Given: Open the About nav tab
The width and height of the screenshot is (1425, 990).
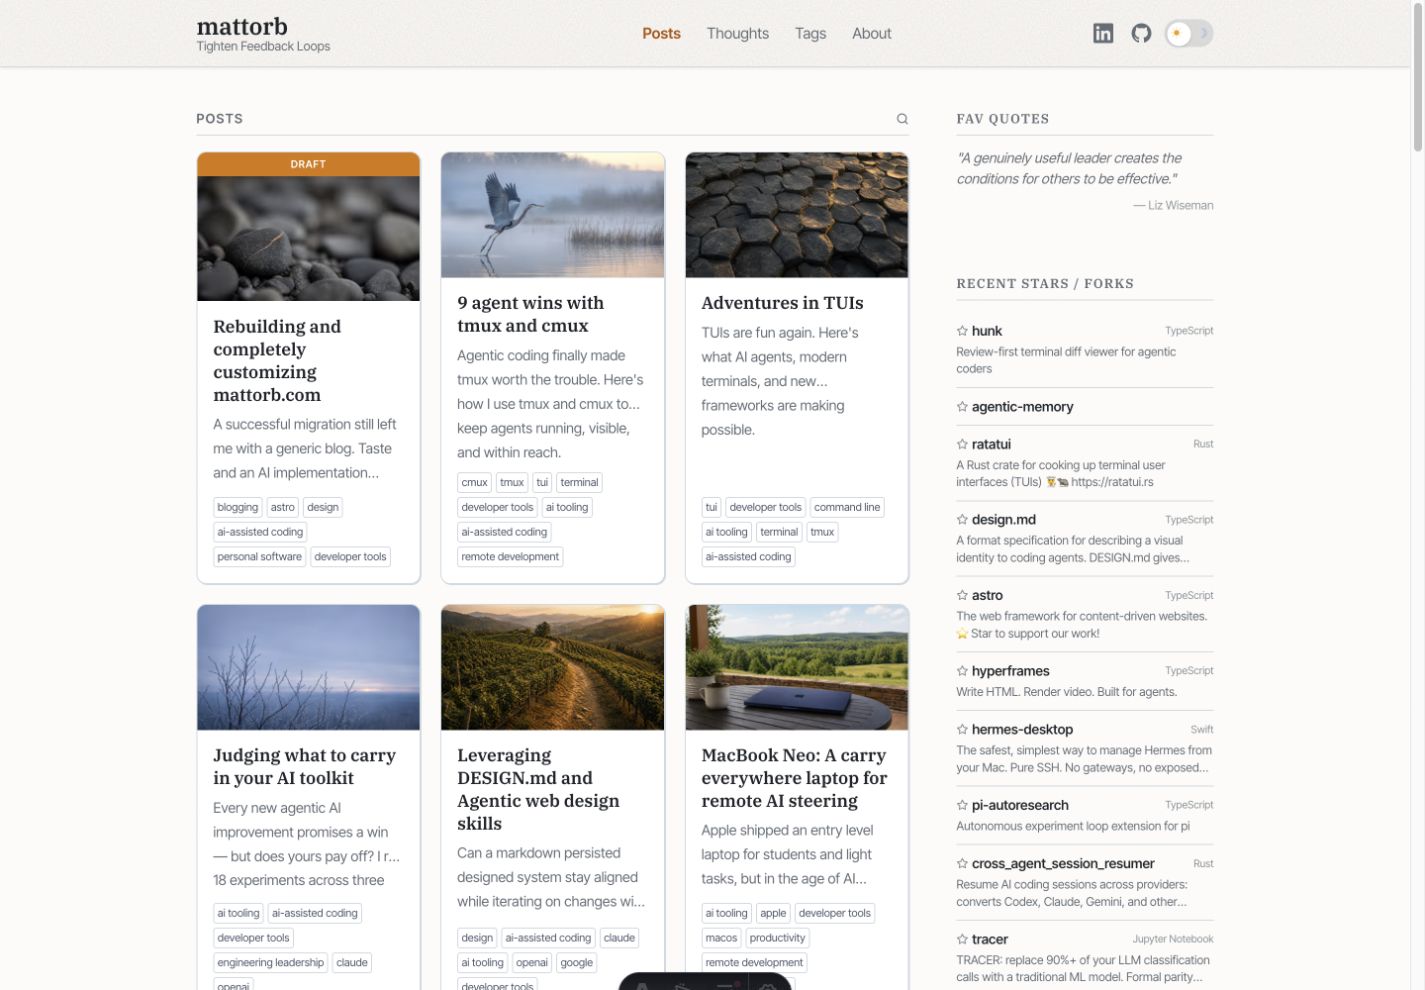Looking at the screenshot, I should (x=871, y=33).
